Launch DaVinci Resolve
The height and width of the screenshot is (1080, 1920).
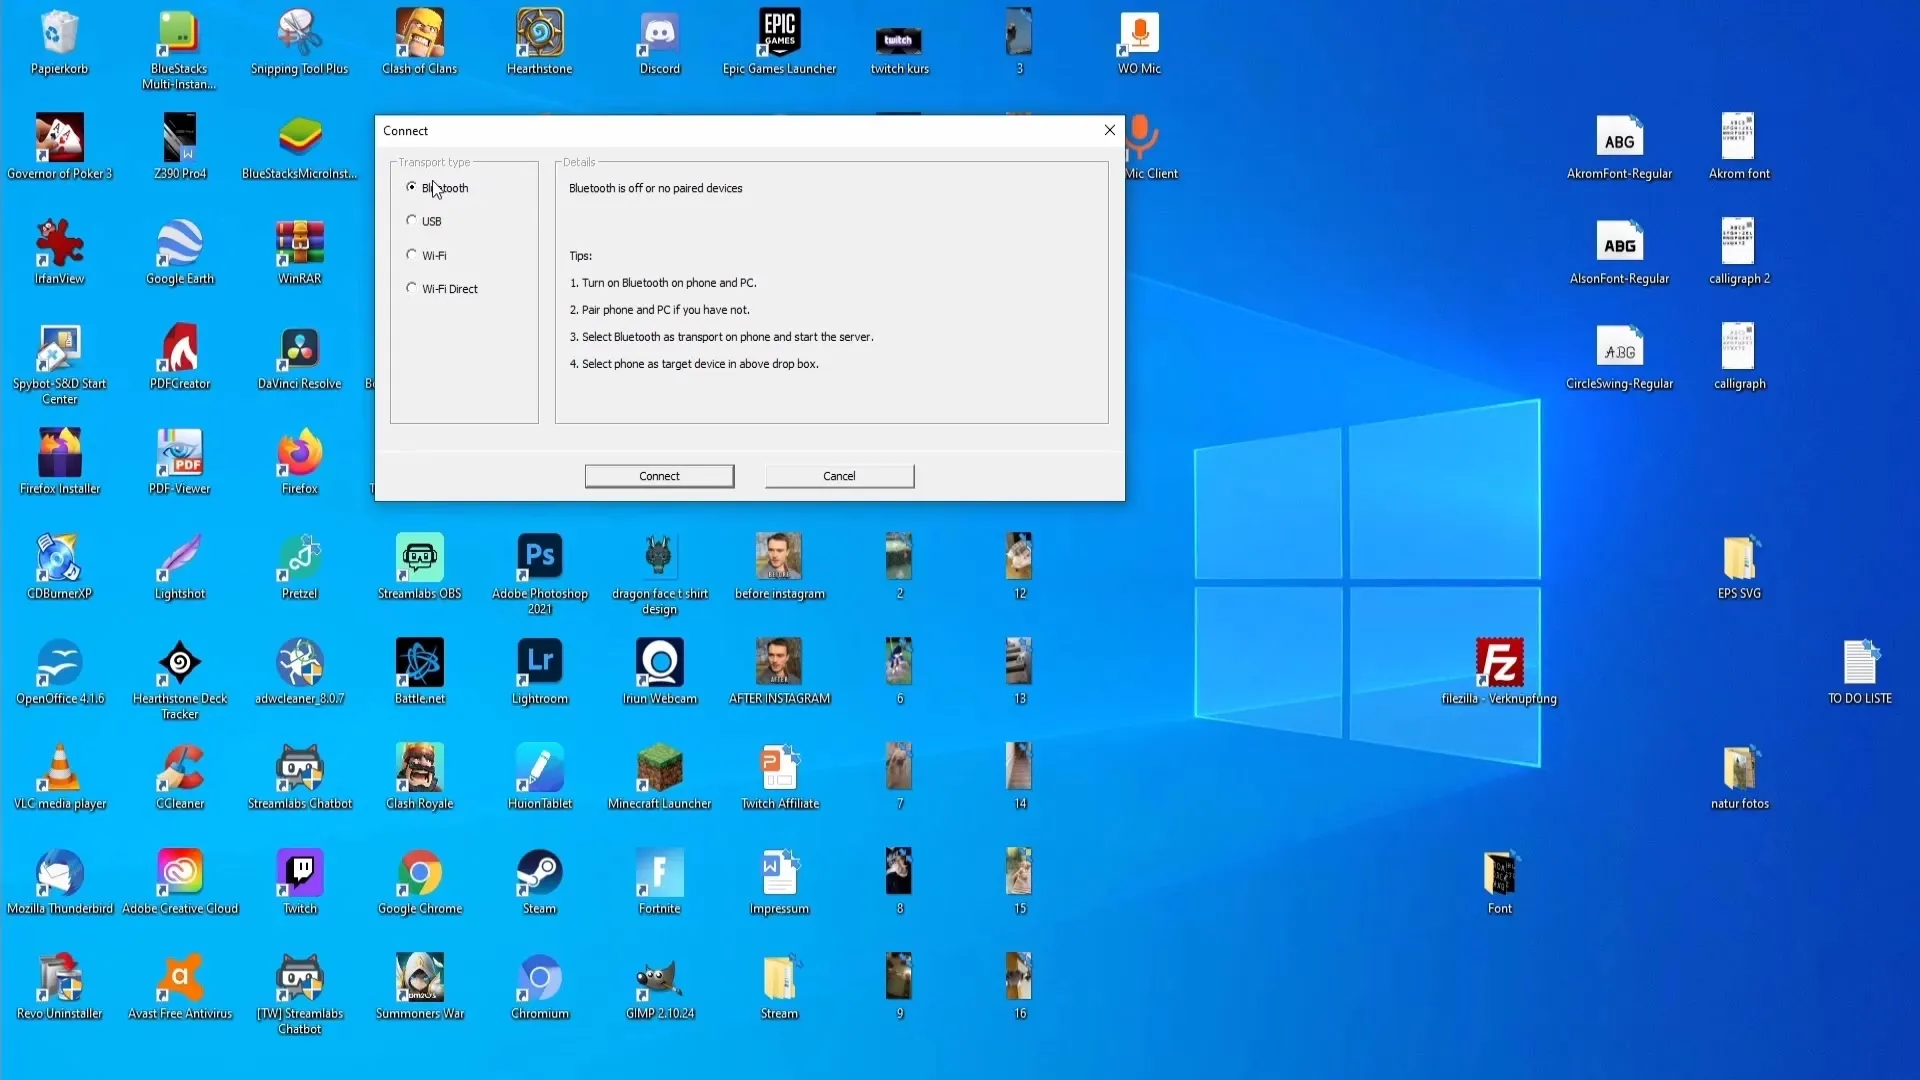[x=299, y=357]
